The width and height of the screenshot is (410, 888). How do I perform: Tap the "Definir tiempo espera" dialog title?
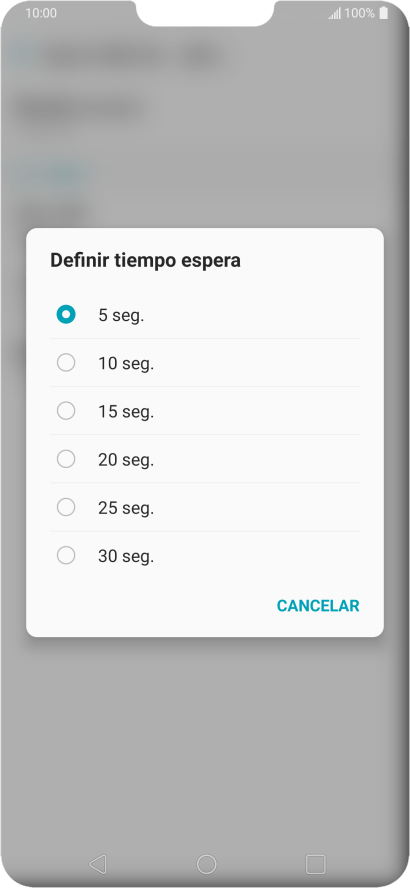(146, 261)
